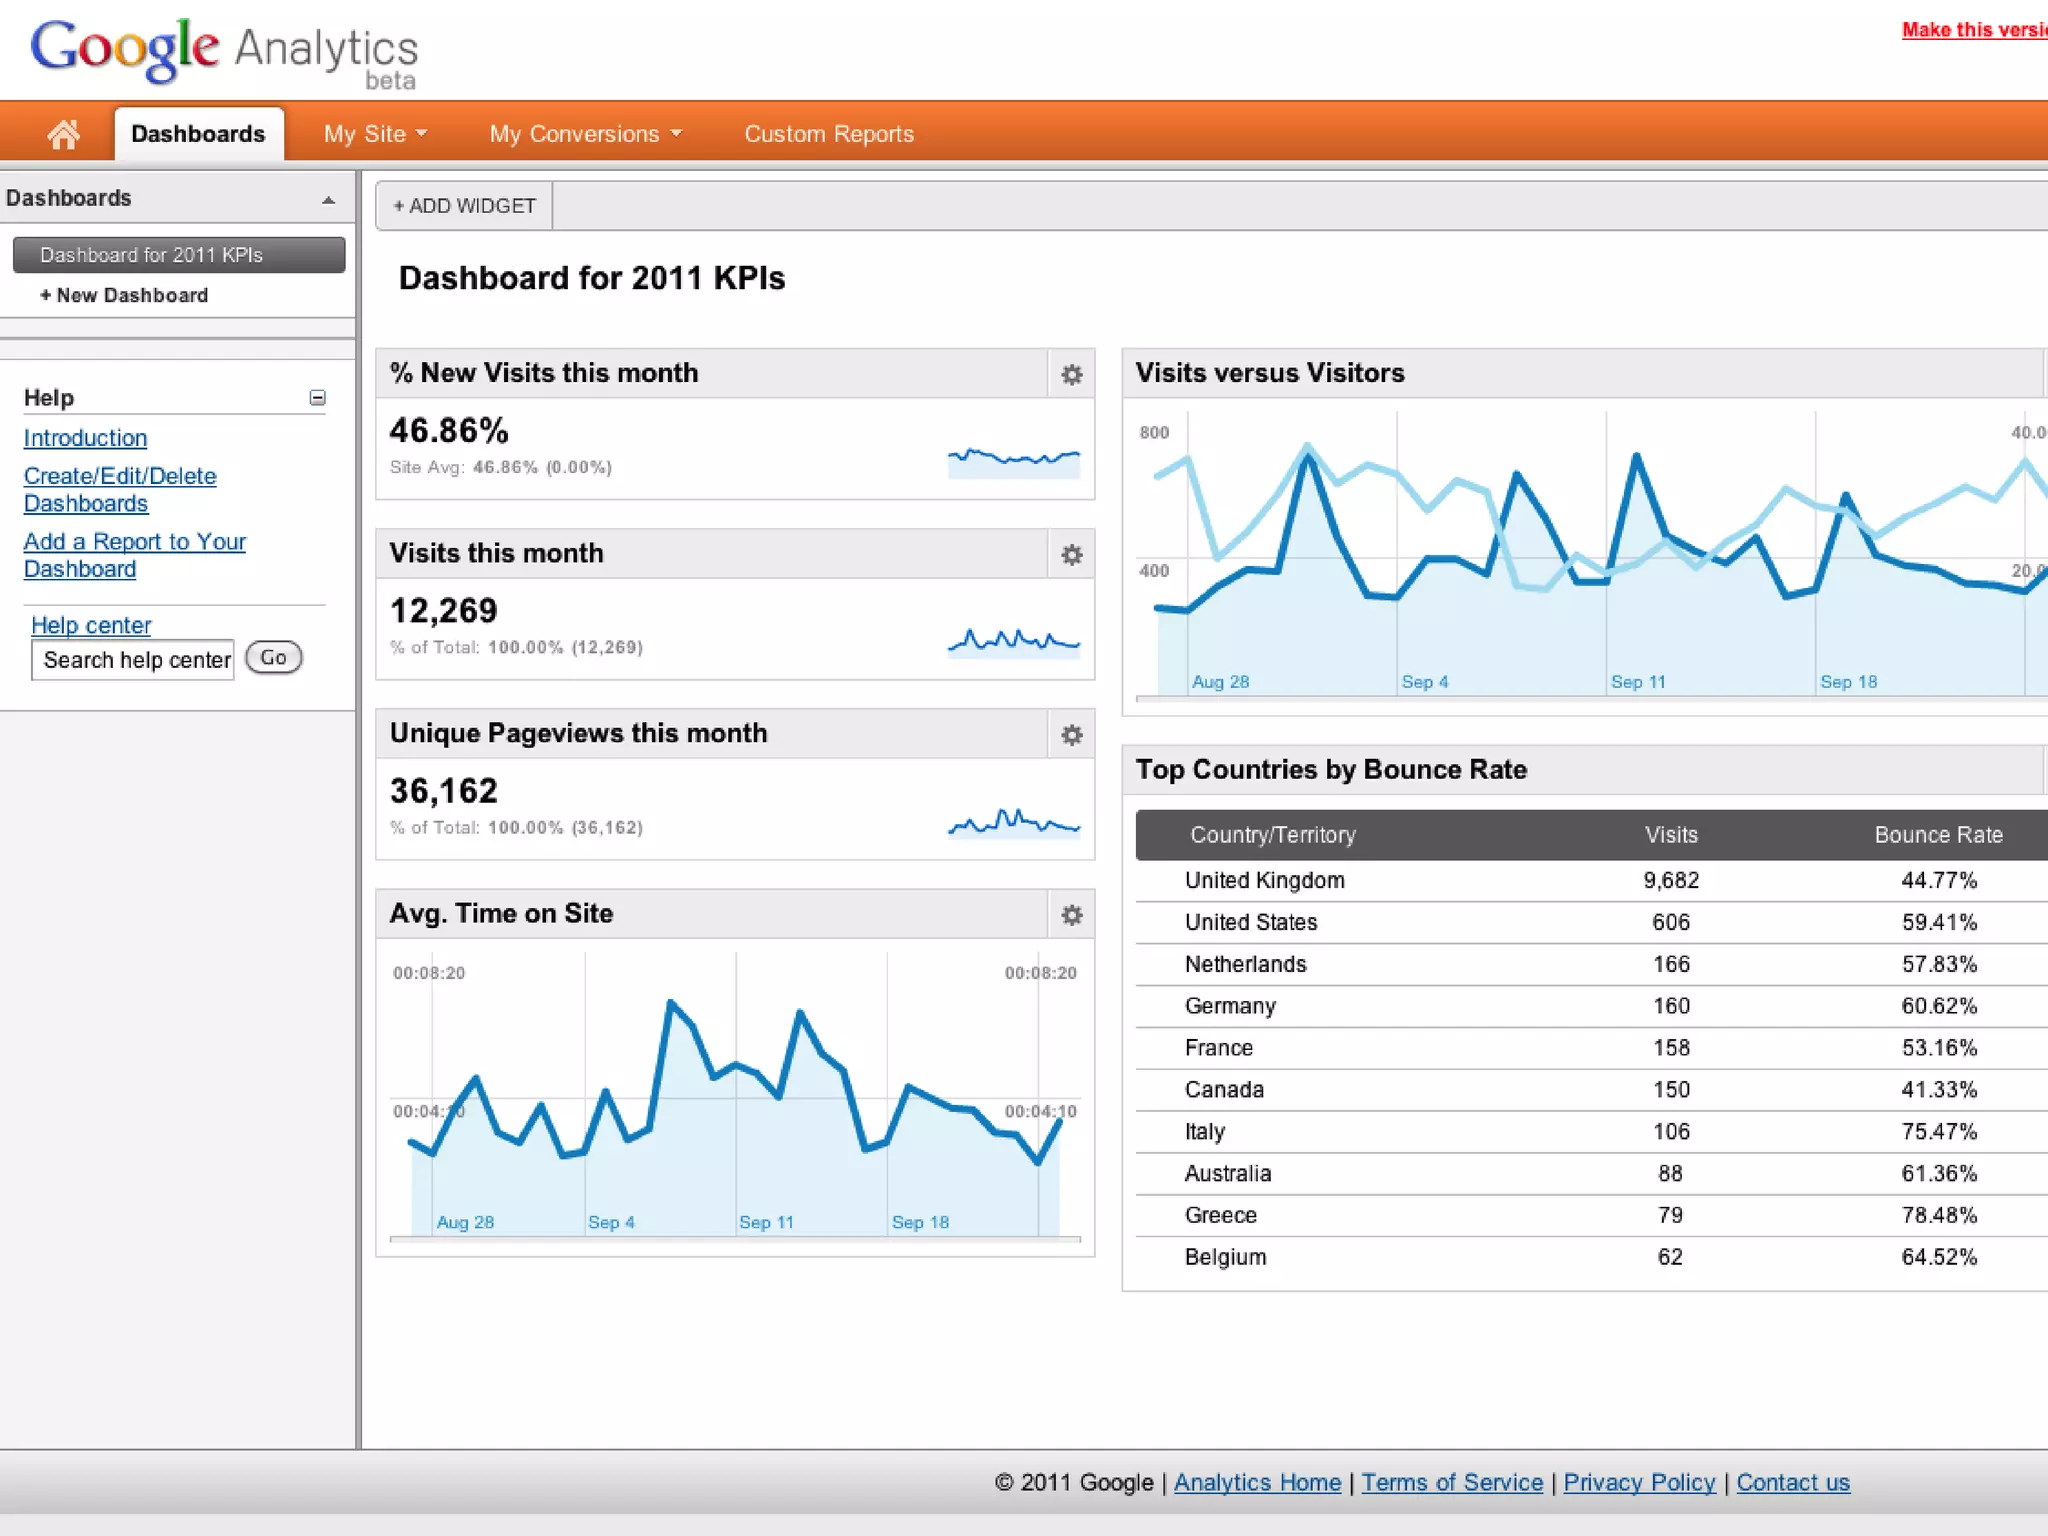Open the Custom Reports tab
2048x1536 pixels.
pyautogui.click(x=829, y=134)
